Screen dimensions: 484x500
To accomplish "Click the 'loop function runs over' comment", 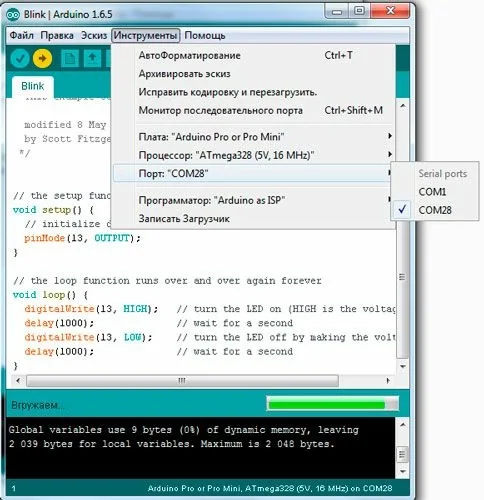I will click(167, 281).
